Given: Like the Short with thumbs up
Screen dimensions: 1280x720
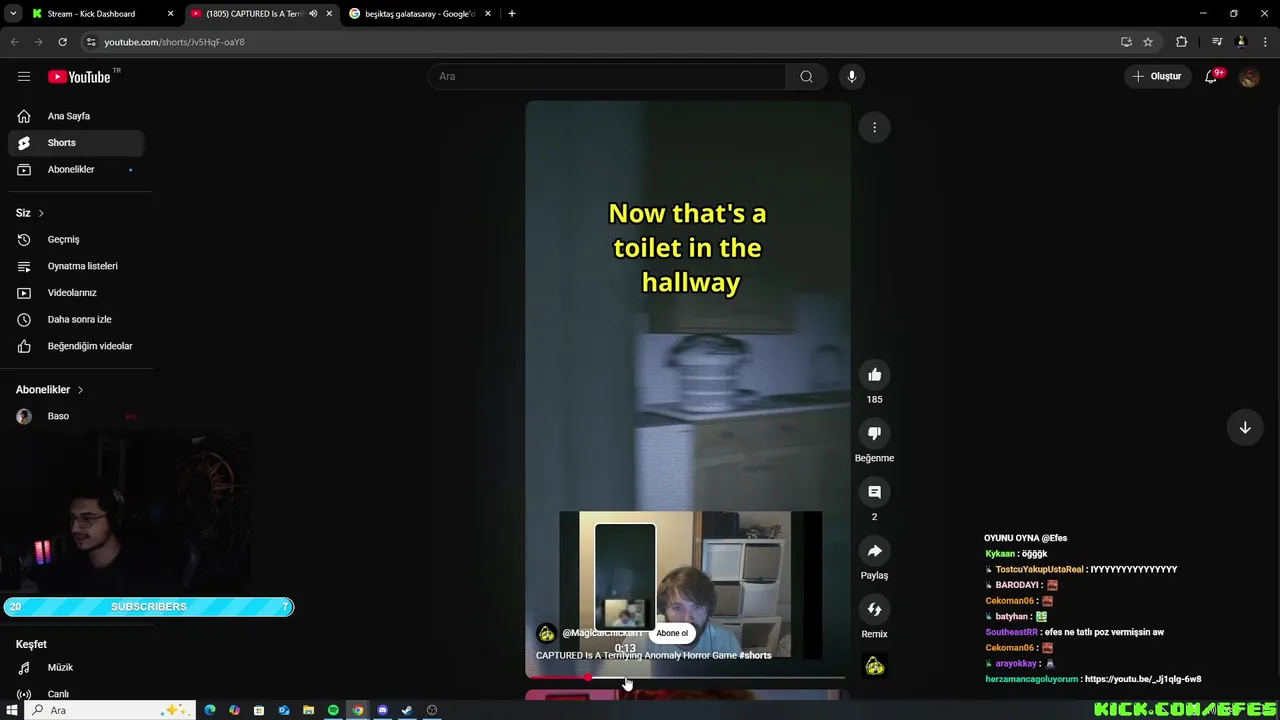Looking at the screenshot, I should point(874,375).
